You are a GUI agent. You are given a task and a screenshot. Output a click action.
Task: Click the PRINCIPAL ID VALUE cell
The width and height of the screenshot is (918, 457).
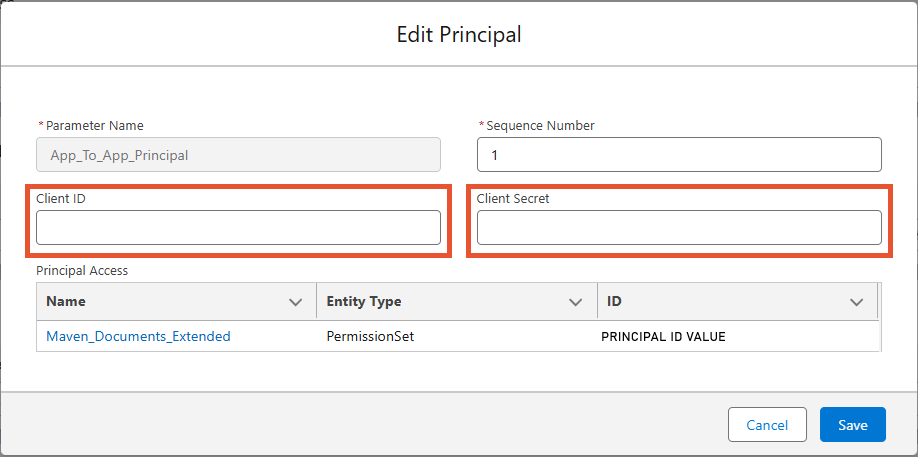click(663, 336)
